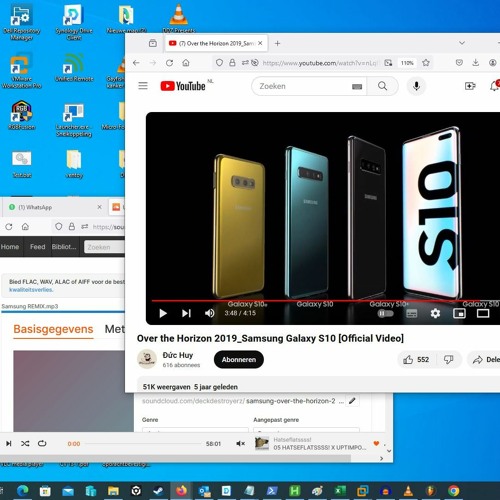The height and width of the screenshot is (500, 500).
Task: List all tabs with the chevron dropdown
Action: 462,43
